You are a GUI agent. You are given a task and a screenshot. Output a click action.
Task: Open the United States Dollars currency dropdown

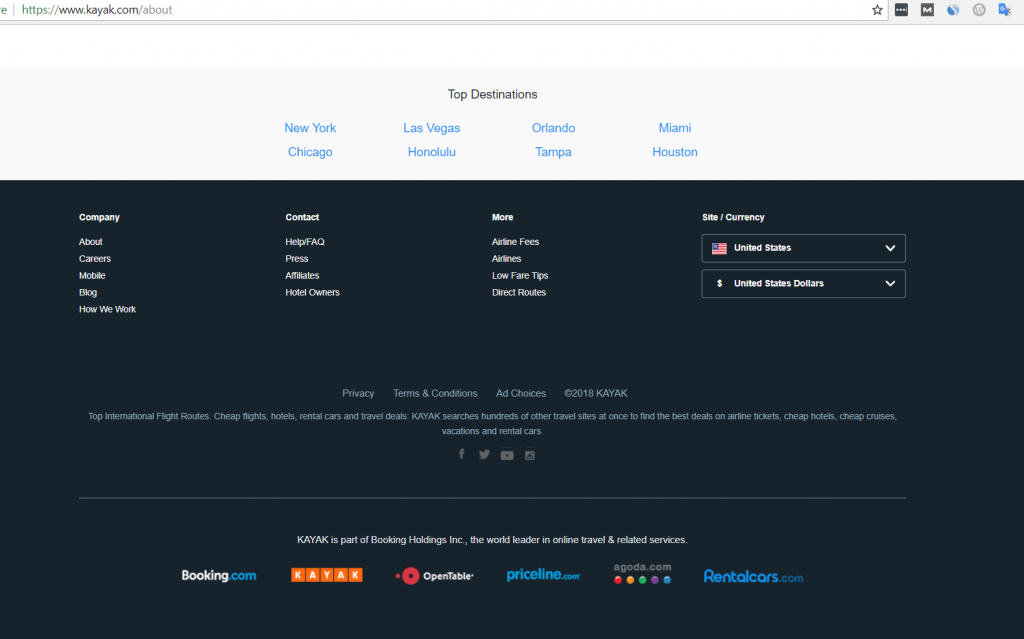803,284
